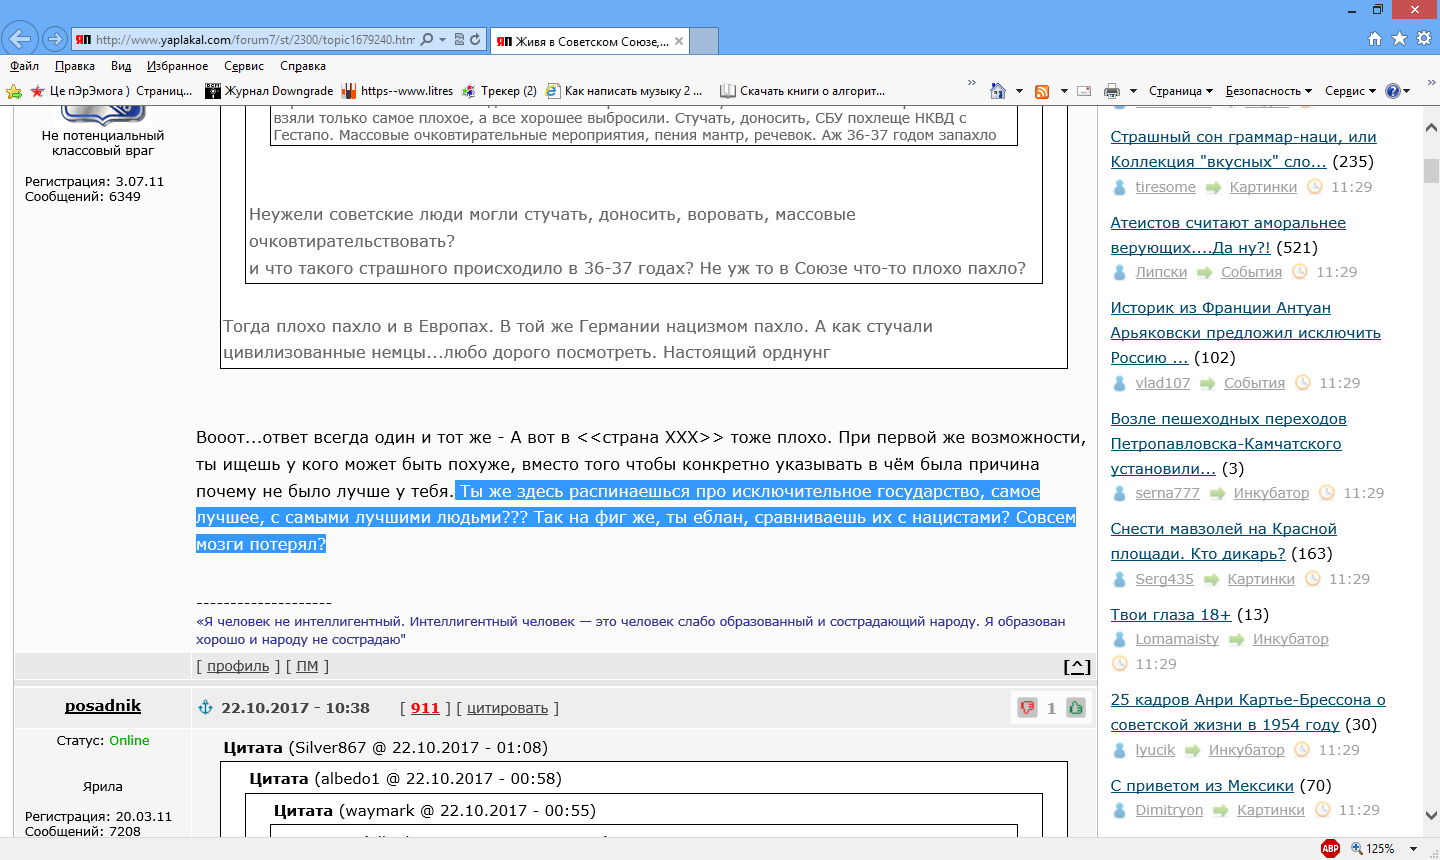Click user icon next to tiresome
This screenshot has height=860, width=1440.
pyautogui.click(x=1120, y=187)
